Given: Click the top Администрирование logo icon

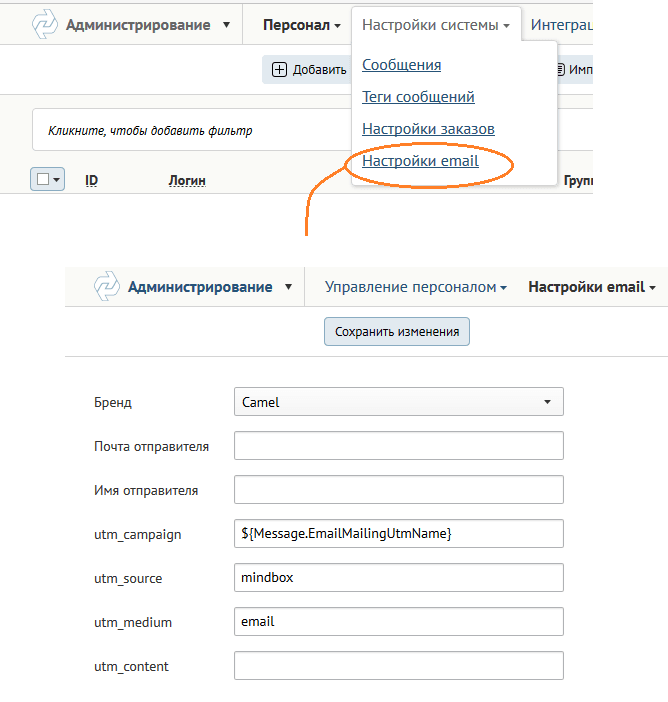Looking at the screenshot, I should [x=45, y=24].
